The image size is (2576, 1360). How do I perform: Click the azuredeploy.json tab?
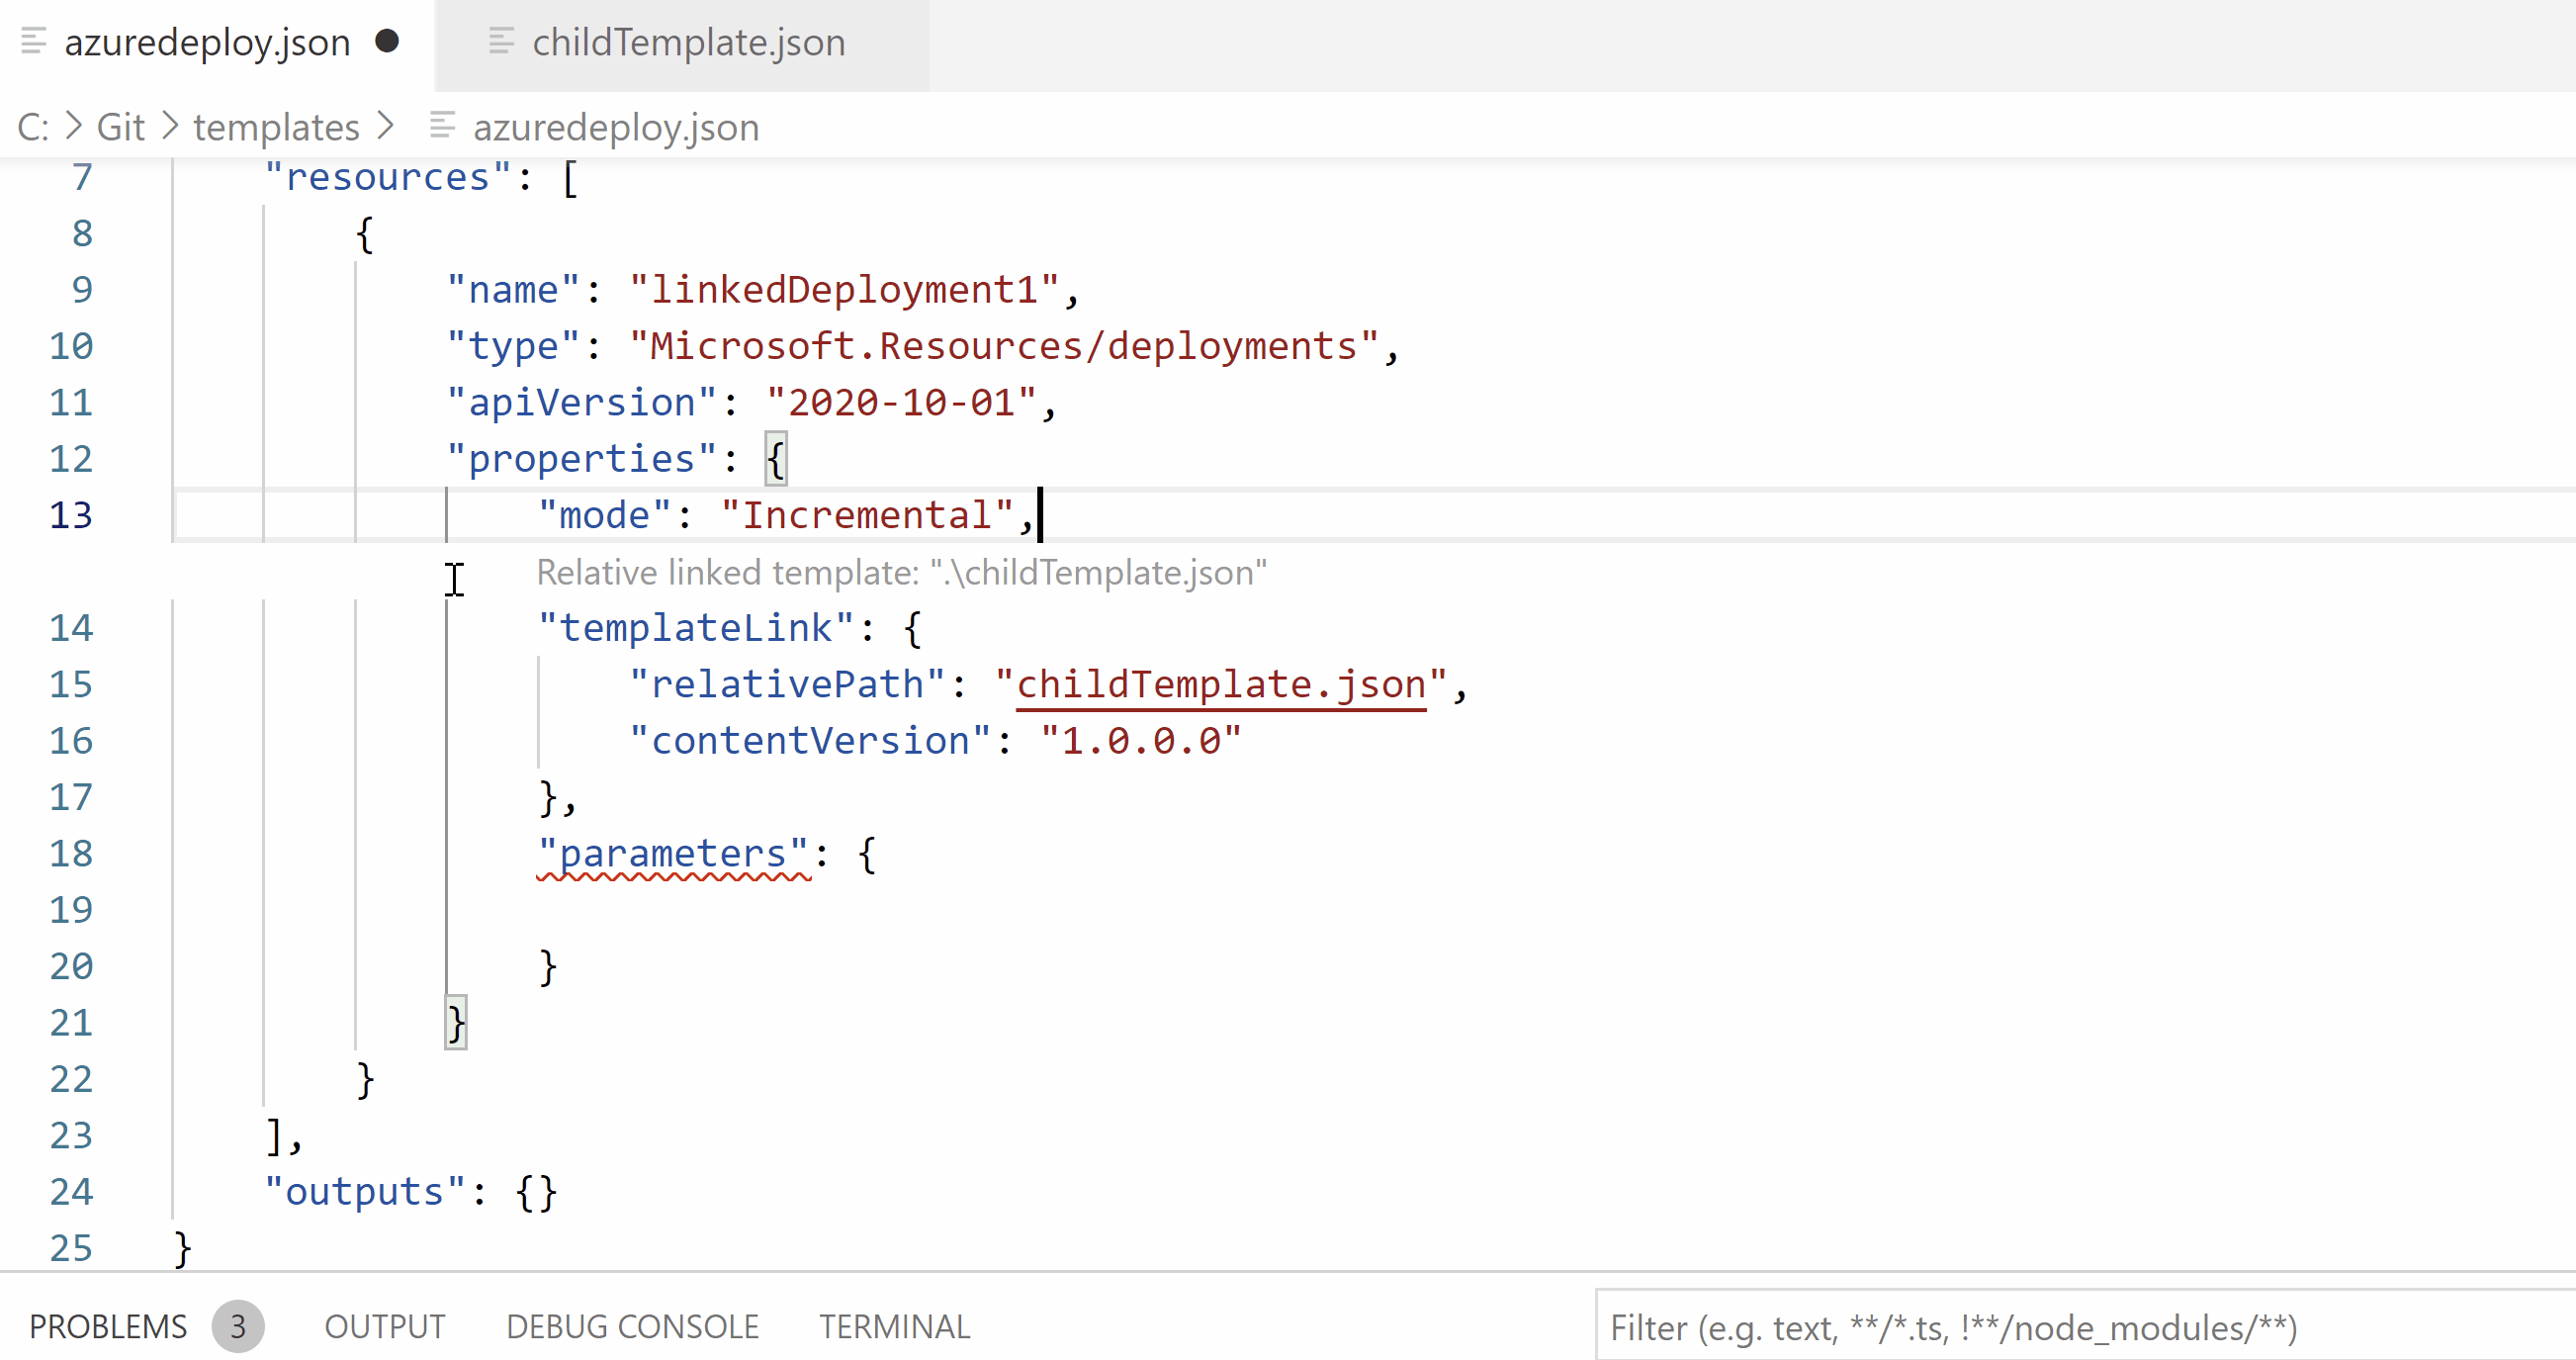click(206, 43)
